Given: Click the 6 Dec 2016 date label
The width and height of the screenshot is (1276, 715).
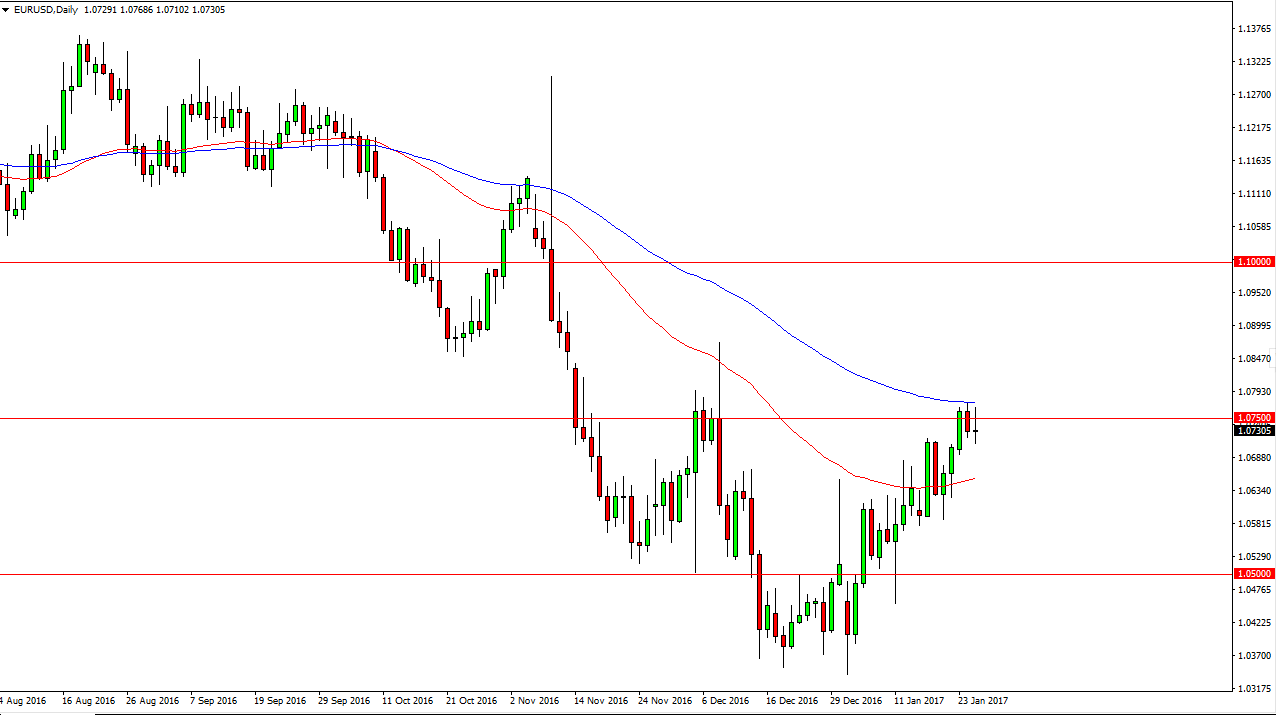Looking at the screenshot, I should (x=726, y=700).
